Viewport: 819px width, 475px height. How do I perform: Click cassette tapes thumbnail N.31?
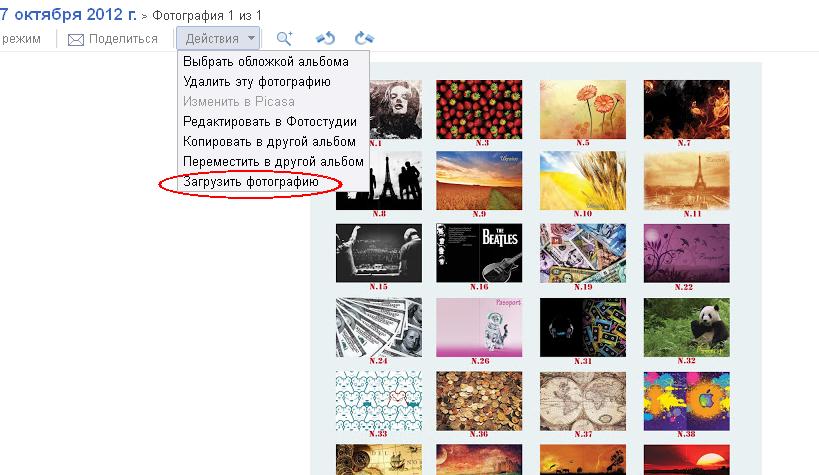(582, 328)
